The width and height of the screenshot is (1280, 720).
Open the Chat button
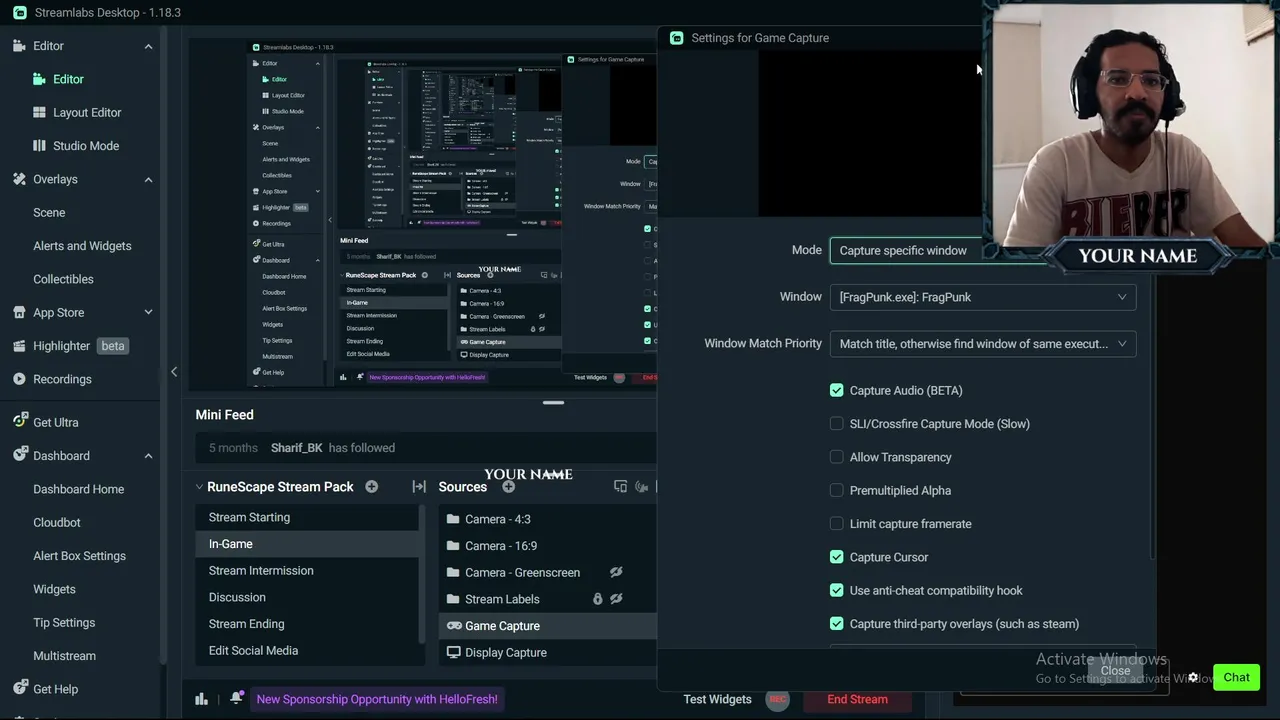pyautogui.click(x=1236, y=677)
